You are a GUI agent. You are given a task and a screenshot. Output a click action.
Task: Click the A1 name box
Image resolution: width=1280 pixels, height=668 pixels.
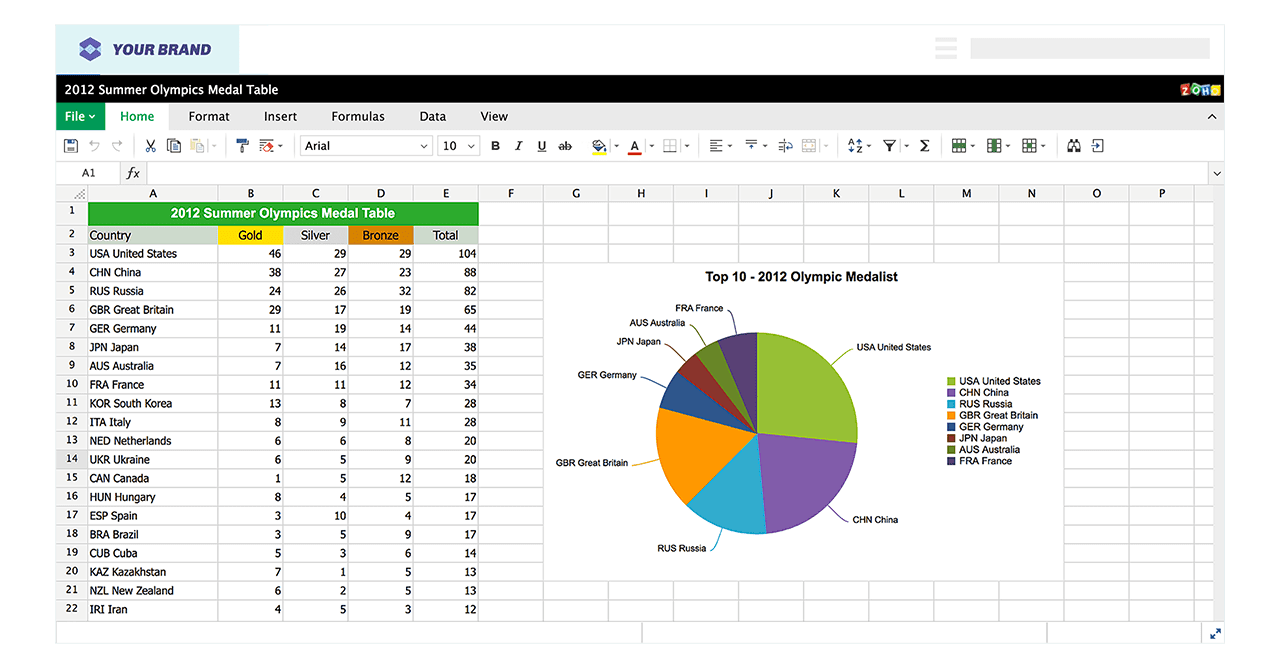89,173
